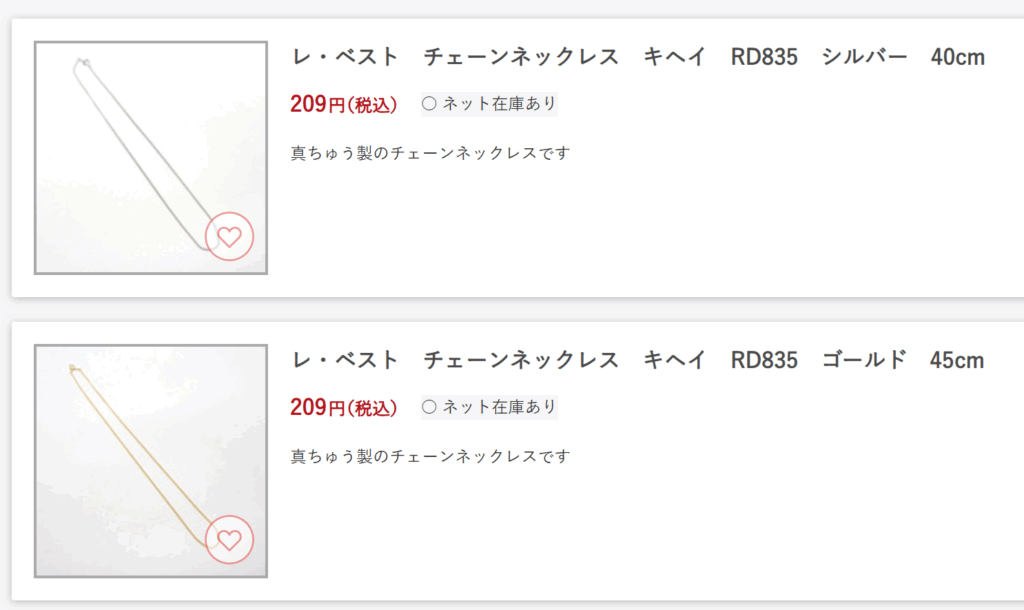Open the silver chain necklace thumbnail image
Screen dimensions: 1024x610
(151, 158)
